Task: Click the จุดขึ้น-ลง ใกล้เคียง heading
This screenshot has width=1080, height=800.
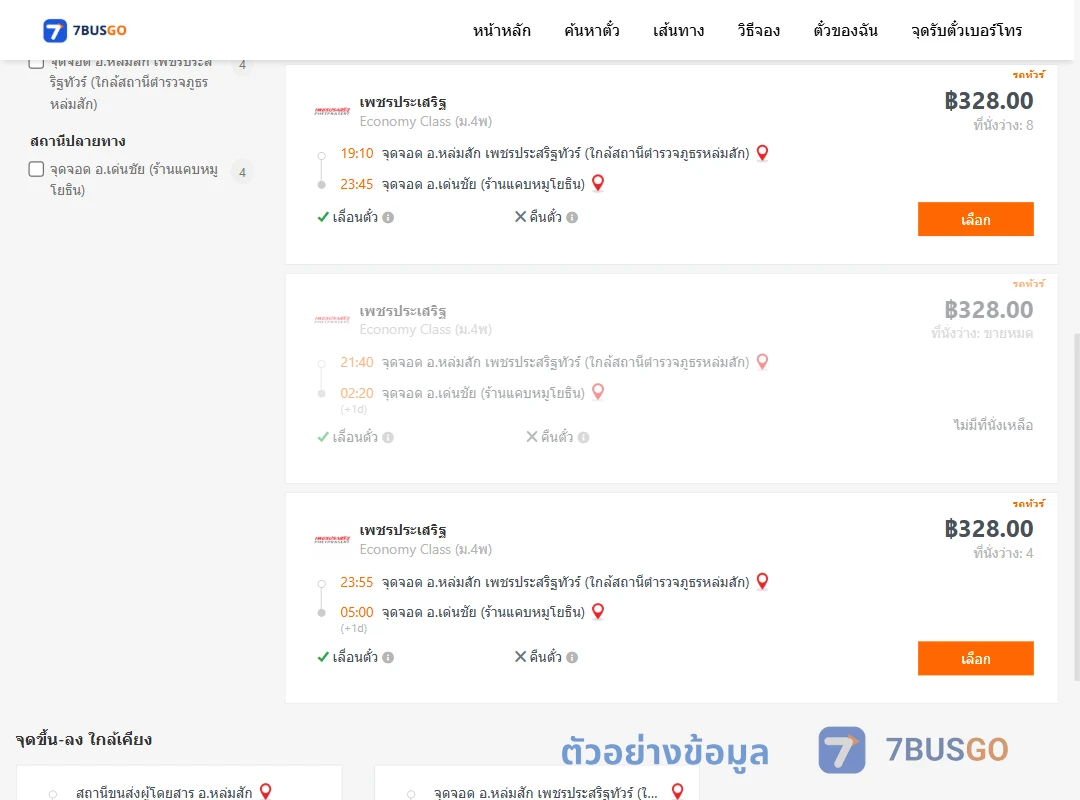Action: click(x=84, y=739)
